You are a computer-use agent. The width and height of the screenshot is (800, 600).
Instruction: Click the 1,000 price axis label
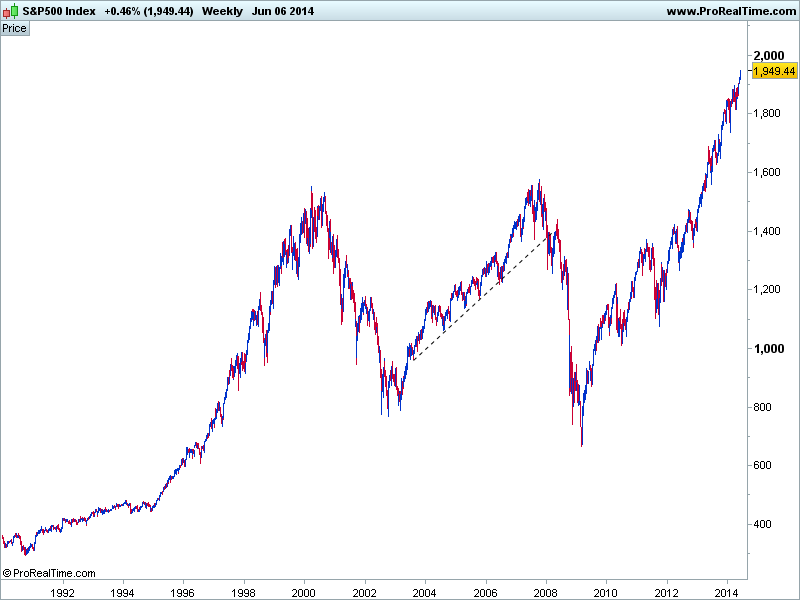coord(769,348)
